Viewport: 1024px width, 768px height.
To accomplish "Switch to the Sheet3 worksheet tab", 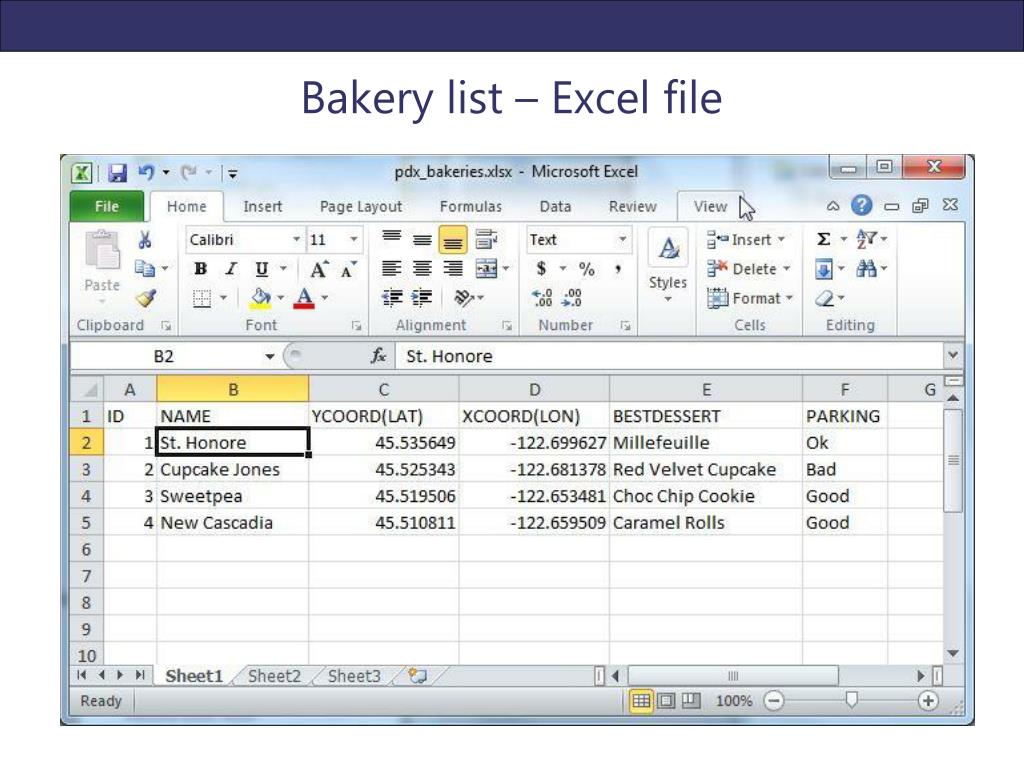I will pos(354,676).
